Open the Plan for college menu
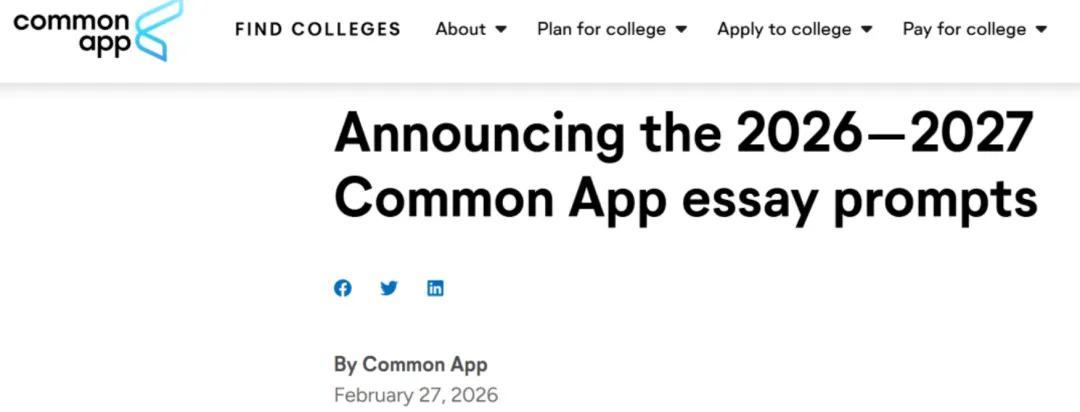The width and height of the screenshot is (1080, 412). pyautogui.click(x=601, y=29)
